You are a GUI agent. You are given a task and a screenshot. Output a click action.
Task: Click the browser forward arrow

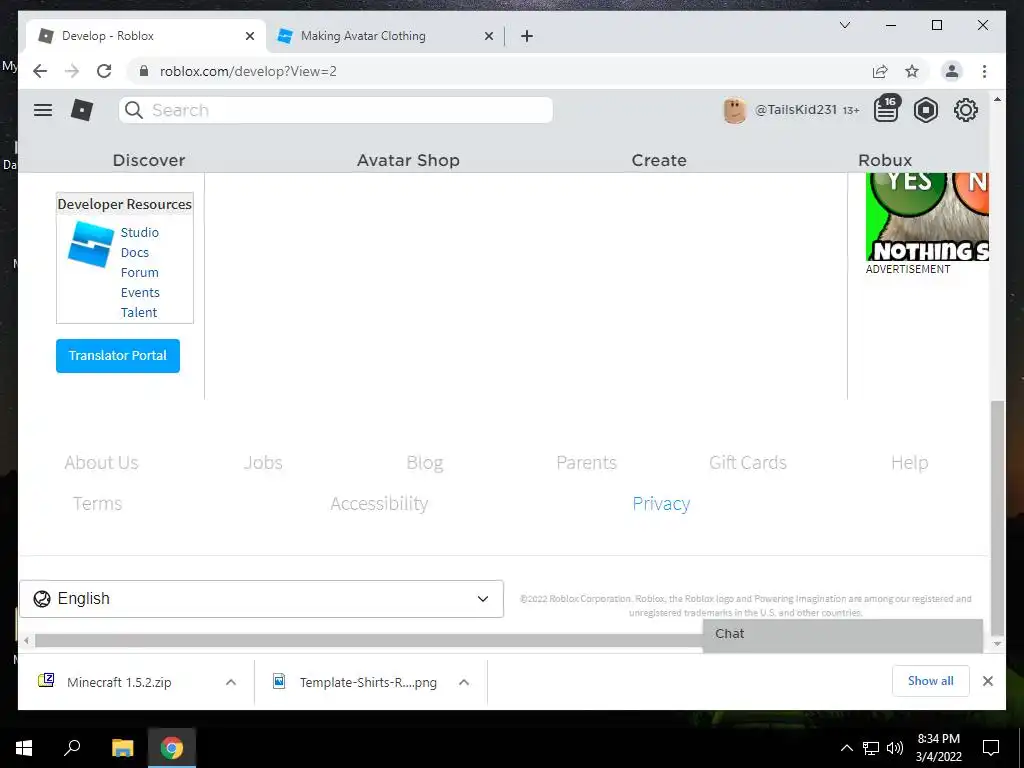tap(72, 71)
